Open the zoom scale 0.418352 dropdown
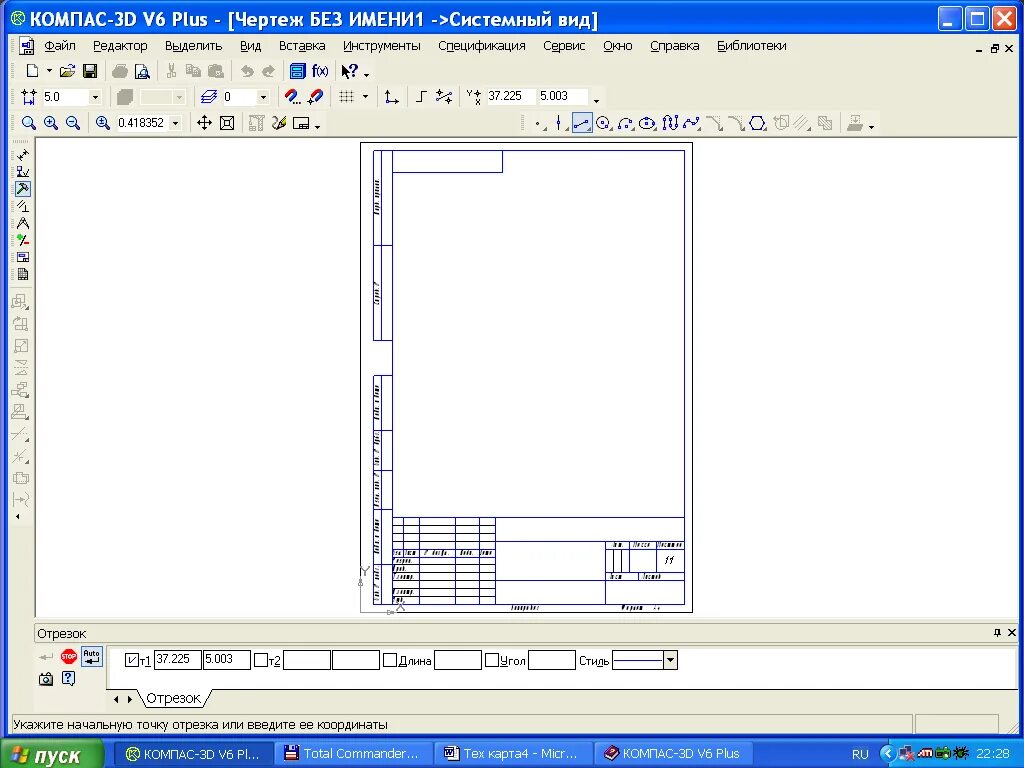The image size is (1024, 768). [x=175, y=123]
